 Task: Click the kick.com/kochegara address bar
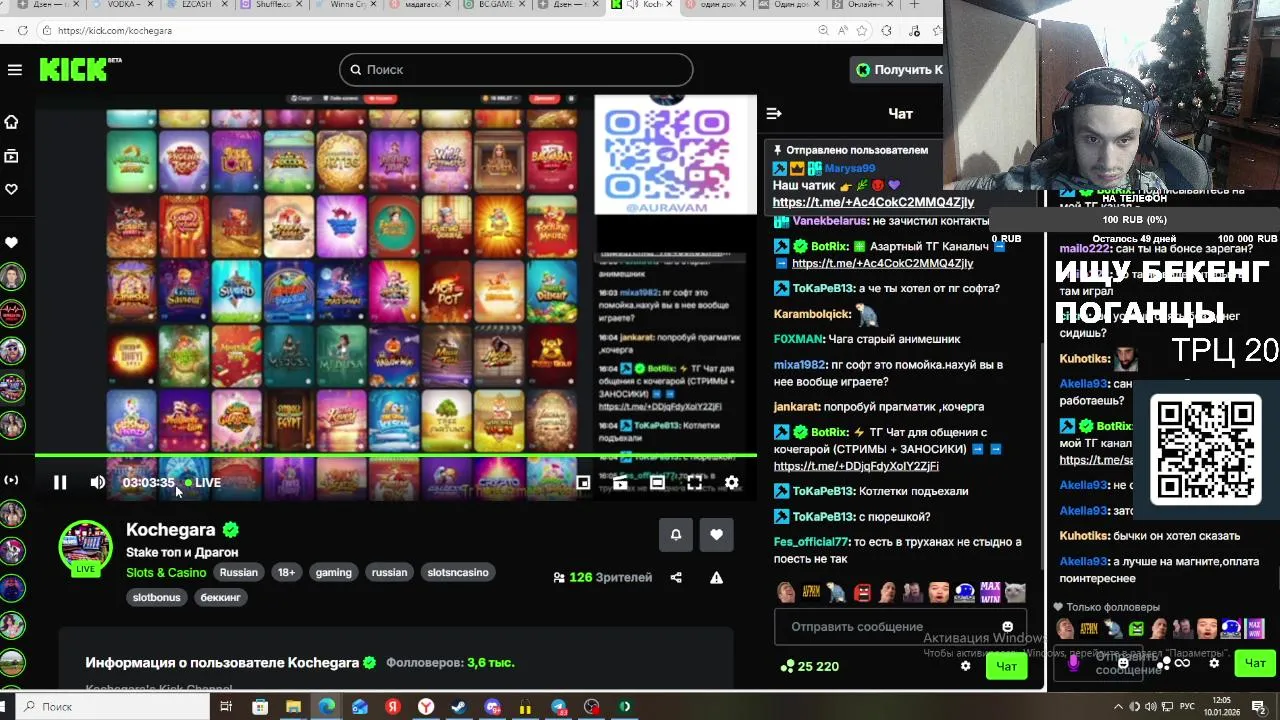point(430,31)
